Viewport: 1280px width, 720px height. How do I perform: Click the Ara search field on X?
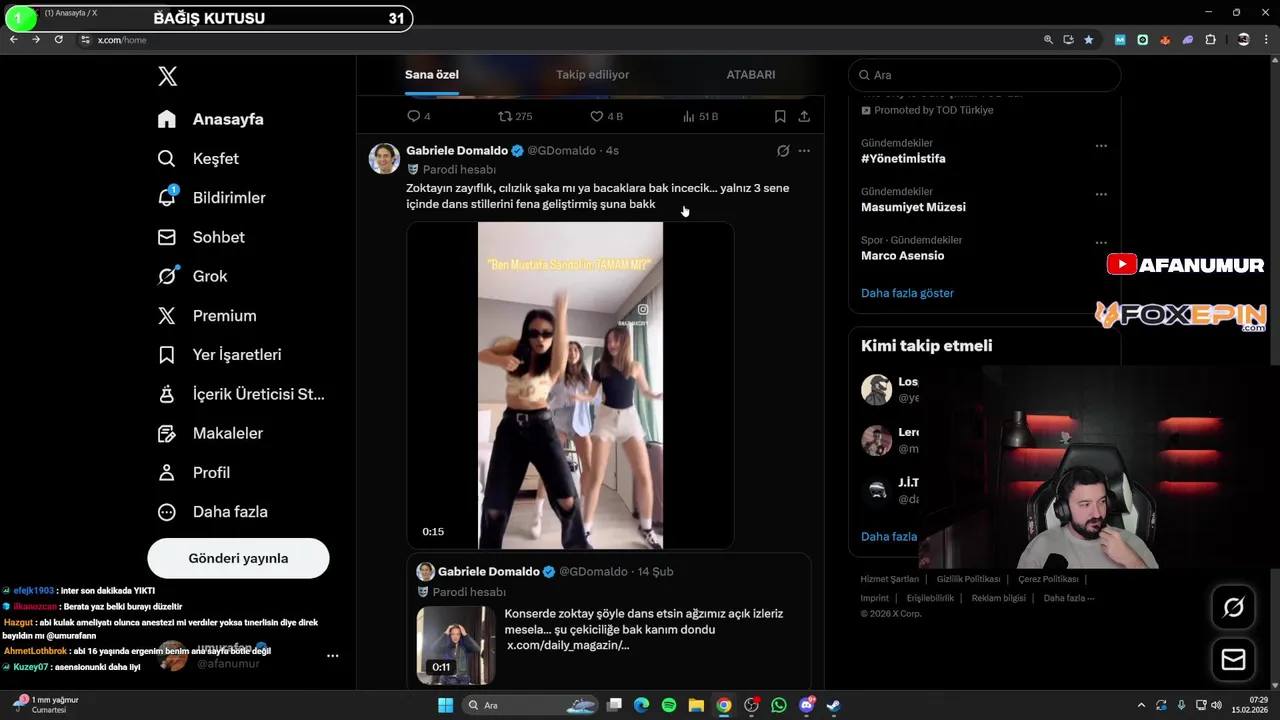pyautogui.click(x=985, y=75)
